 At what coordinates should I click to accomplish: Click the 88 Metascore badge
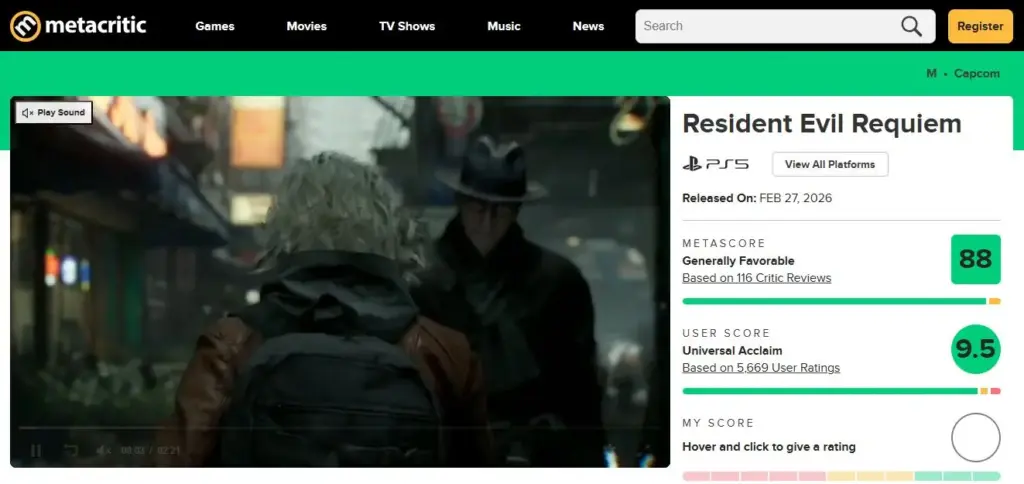coord(976,259)
